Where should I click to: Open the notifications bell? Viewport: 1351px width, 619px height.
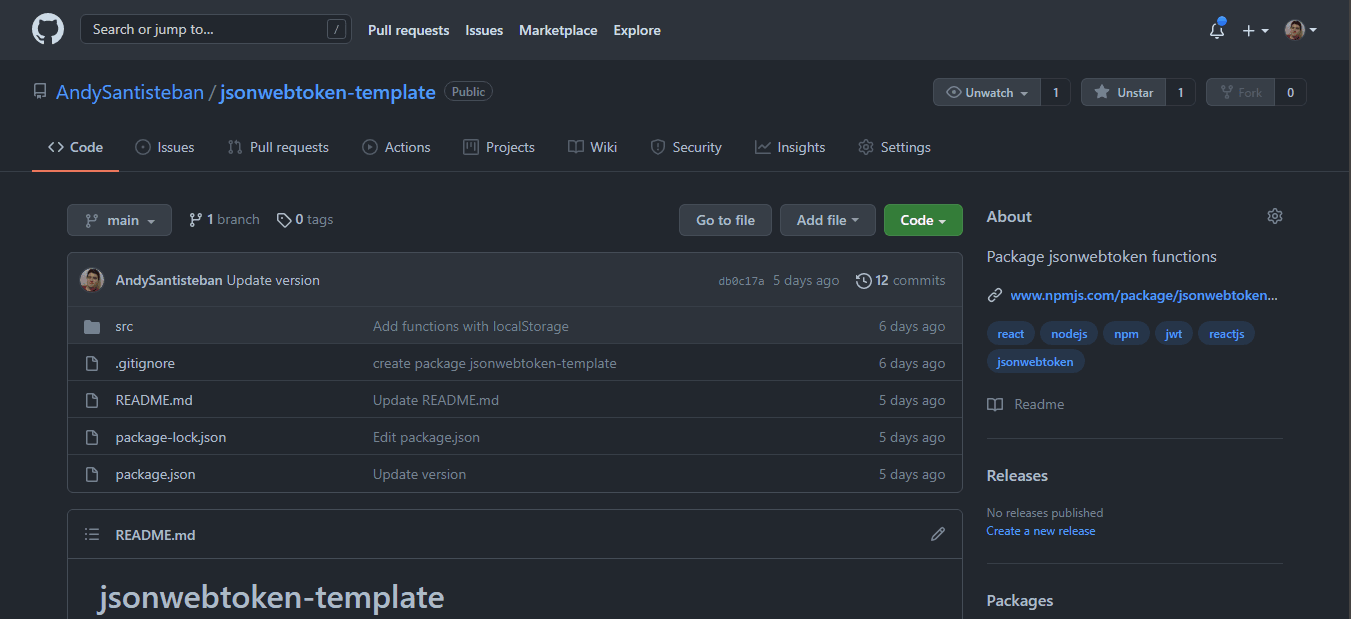click(1217, 30)
